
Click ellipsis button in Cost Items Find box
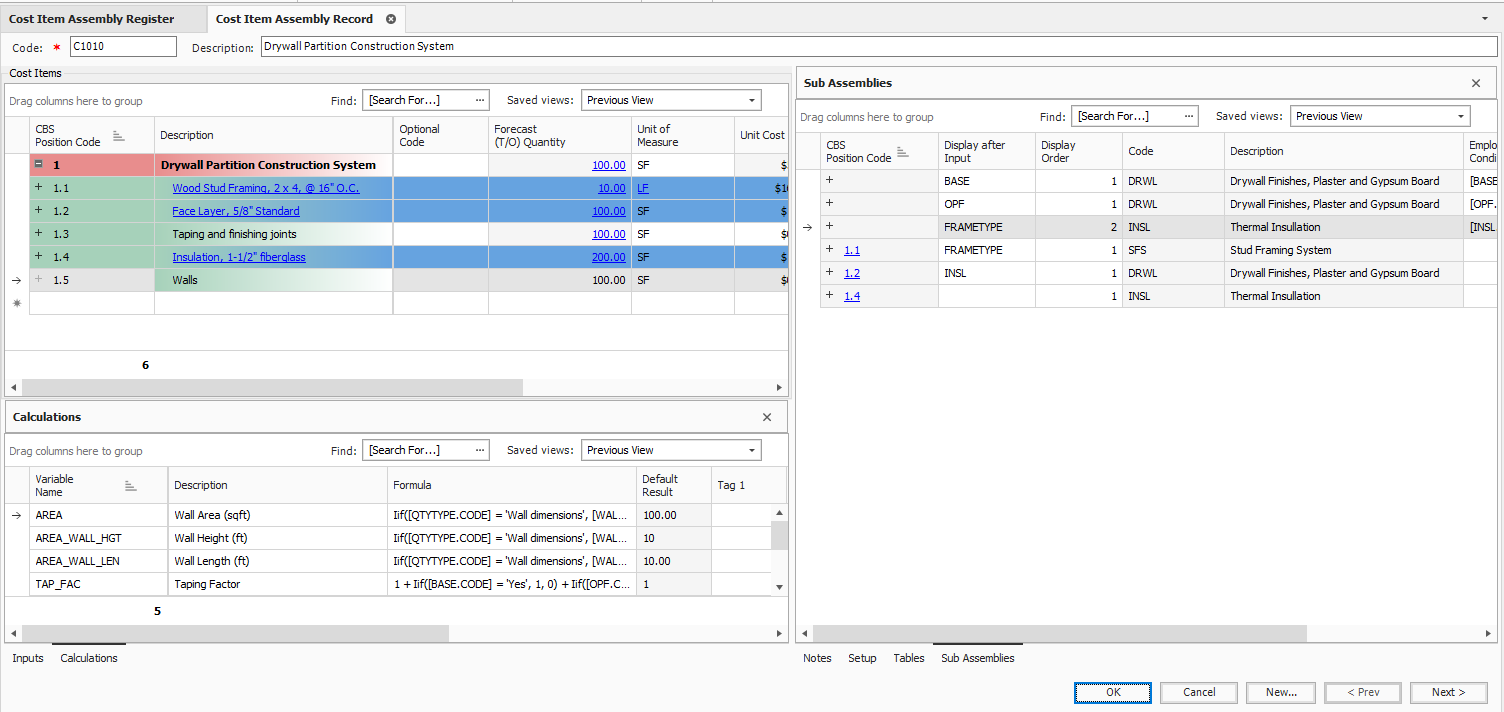480,100
